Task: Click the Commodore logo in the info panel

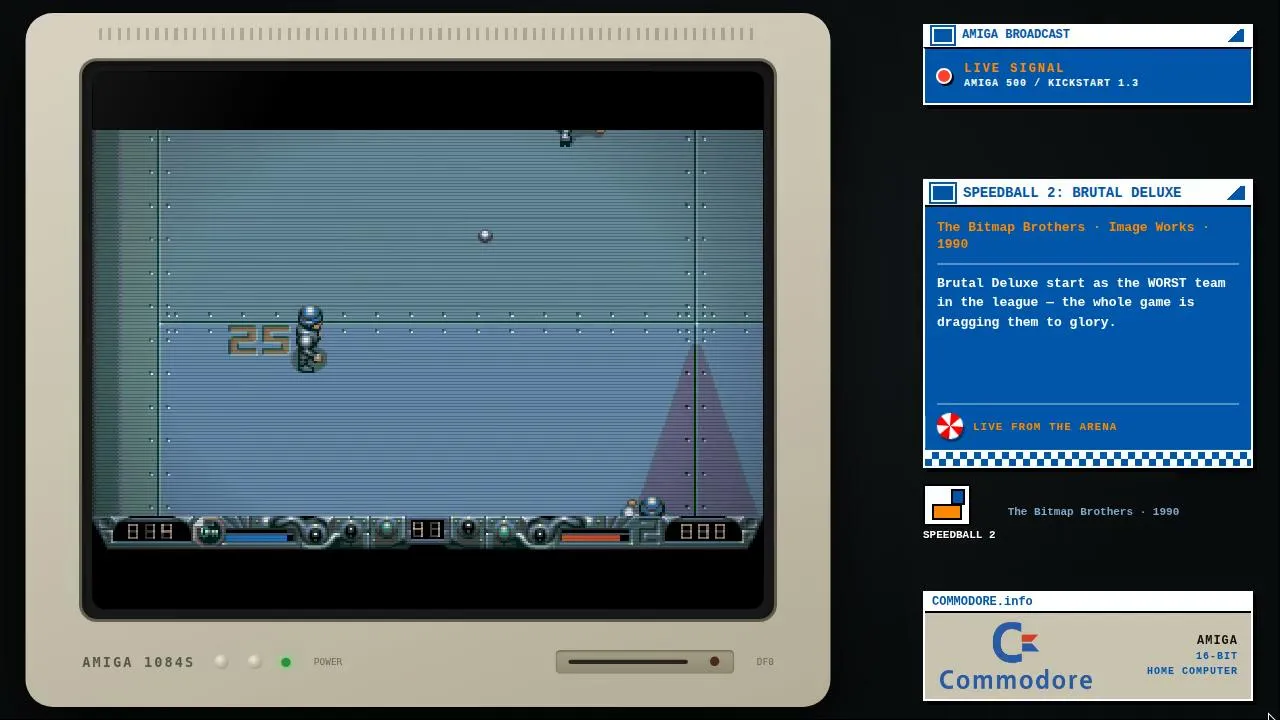Action: [1015, 656]
